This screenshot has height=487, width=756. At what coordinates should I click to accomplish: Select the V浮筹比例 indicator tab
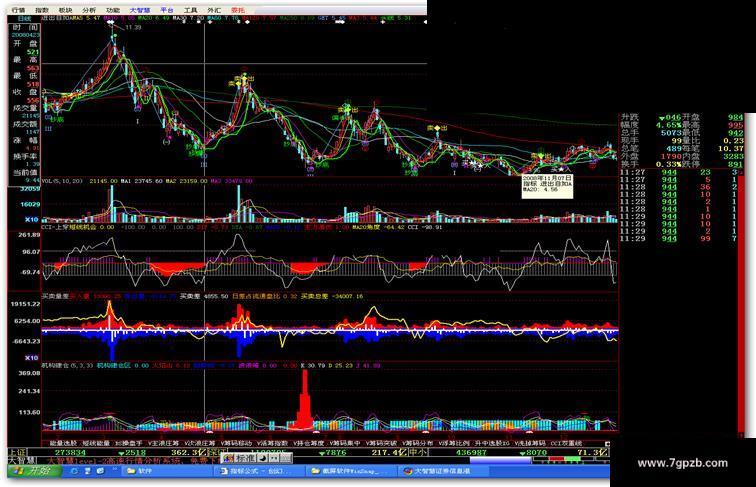[x=454, y=443]
